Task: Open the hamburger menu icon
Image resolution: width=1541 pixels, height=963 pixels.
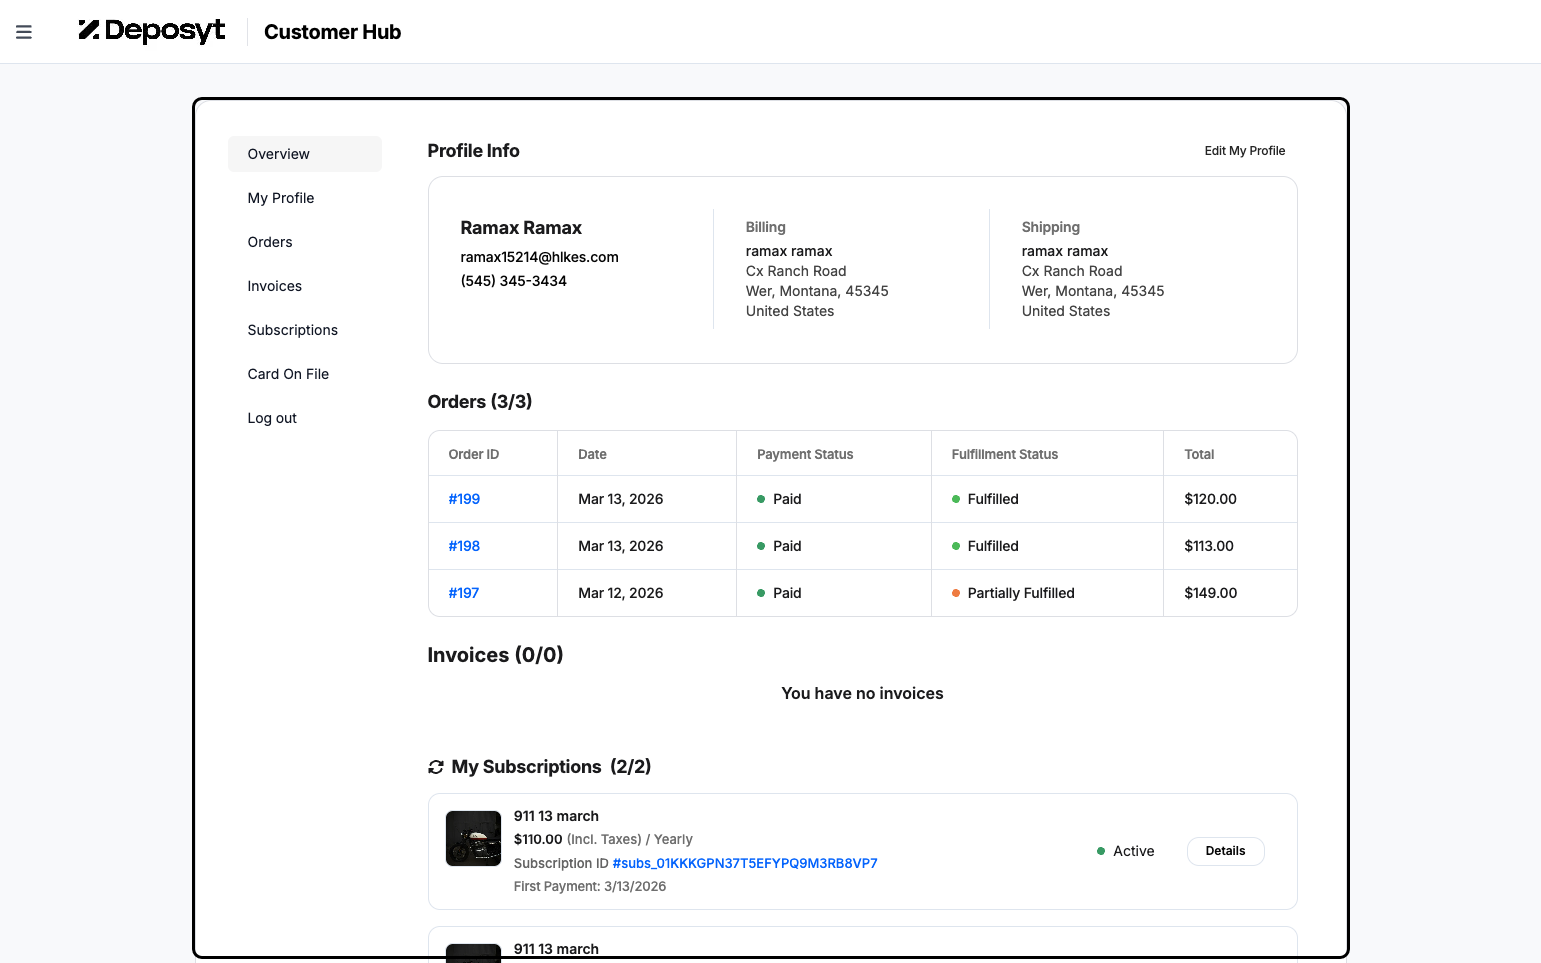Action: (x=24, y=32)
